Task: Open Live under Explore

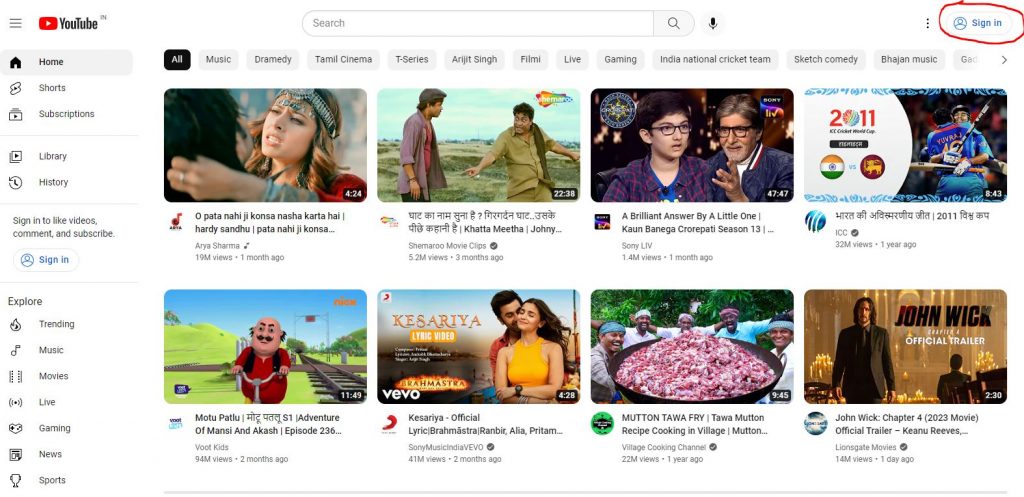Action: coord(66,403)
